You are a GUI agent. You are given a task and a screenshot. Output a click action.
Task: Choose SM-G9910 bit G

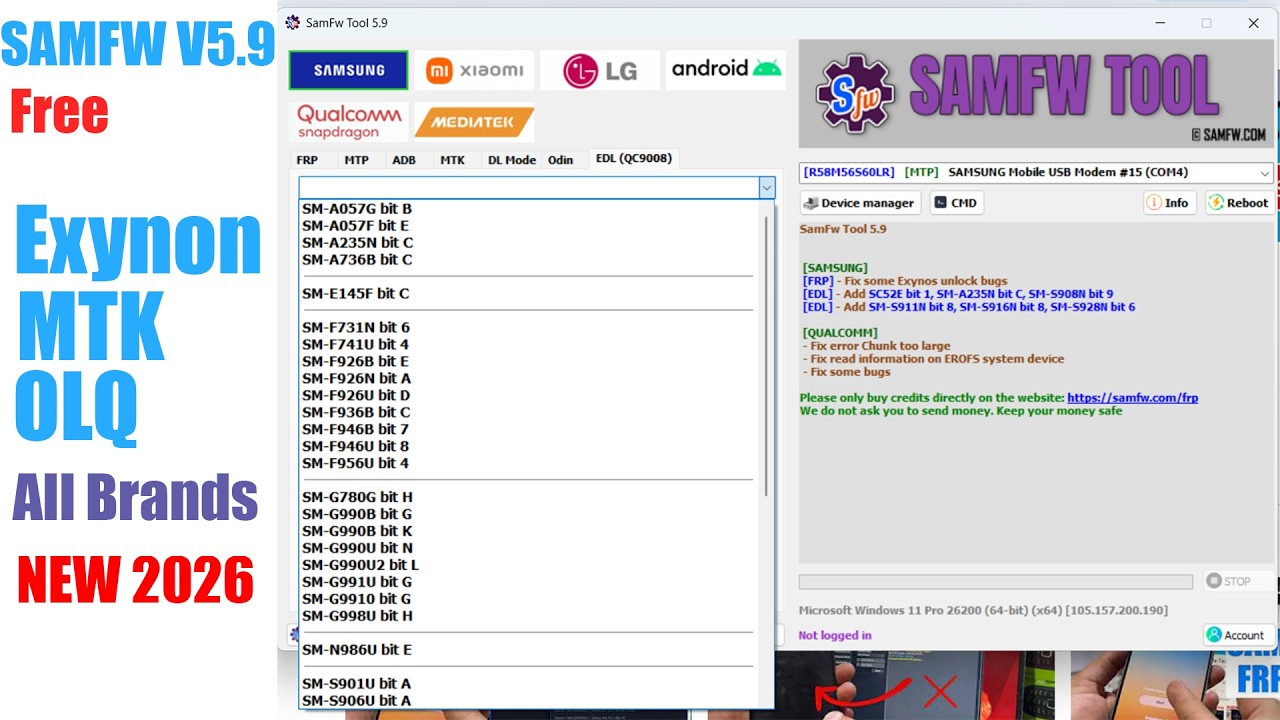click(356, 600)
